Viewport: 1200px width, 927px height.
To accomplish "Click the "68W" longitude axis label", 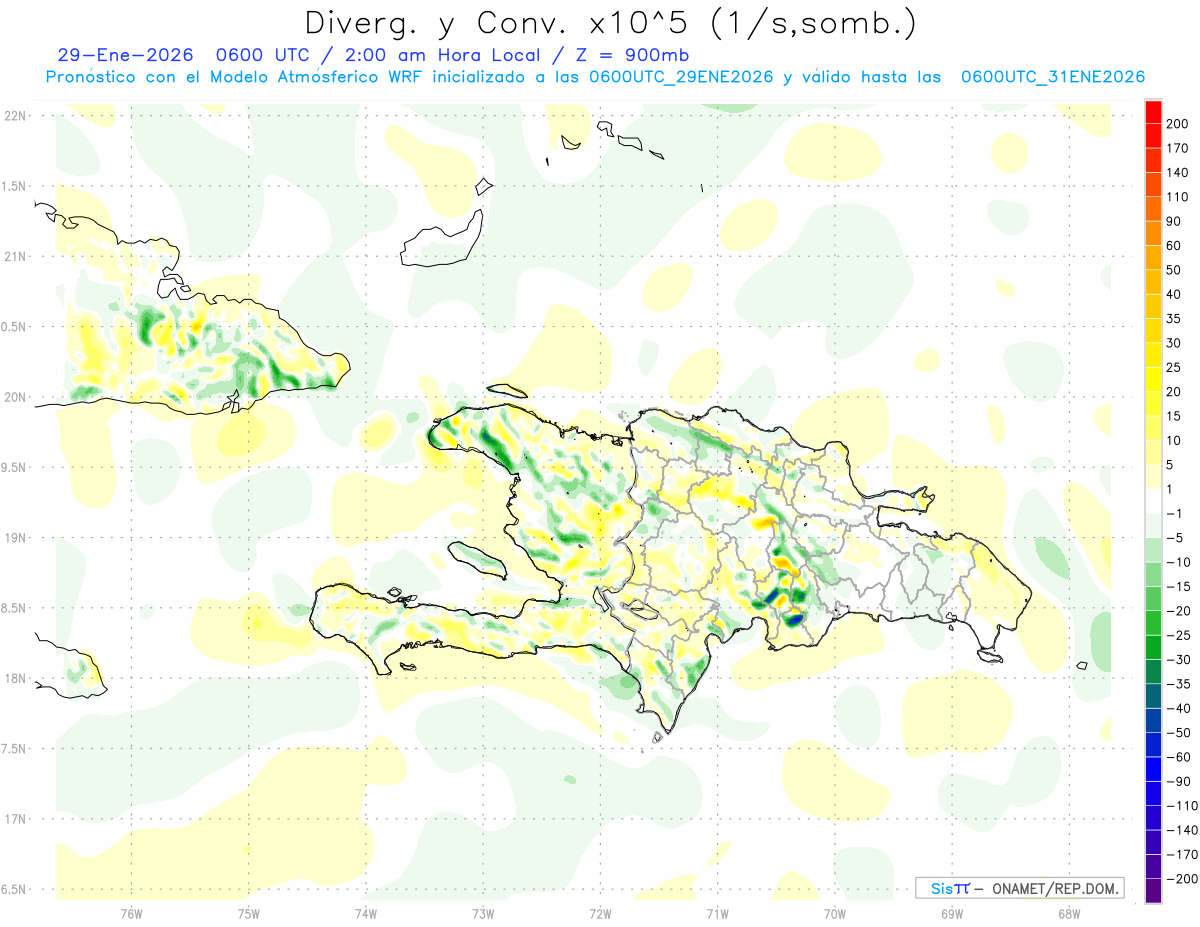I will tap(1069, 914).
